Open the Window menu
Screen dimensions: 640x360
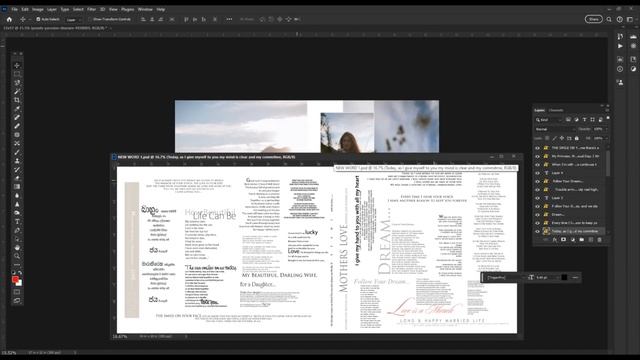click(145, 9)
